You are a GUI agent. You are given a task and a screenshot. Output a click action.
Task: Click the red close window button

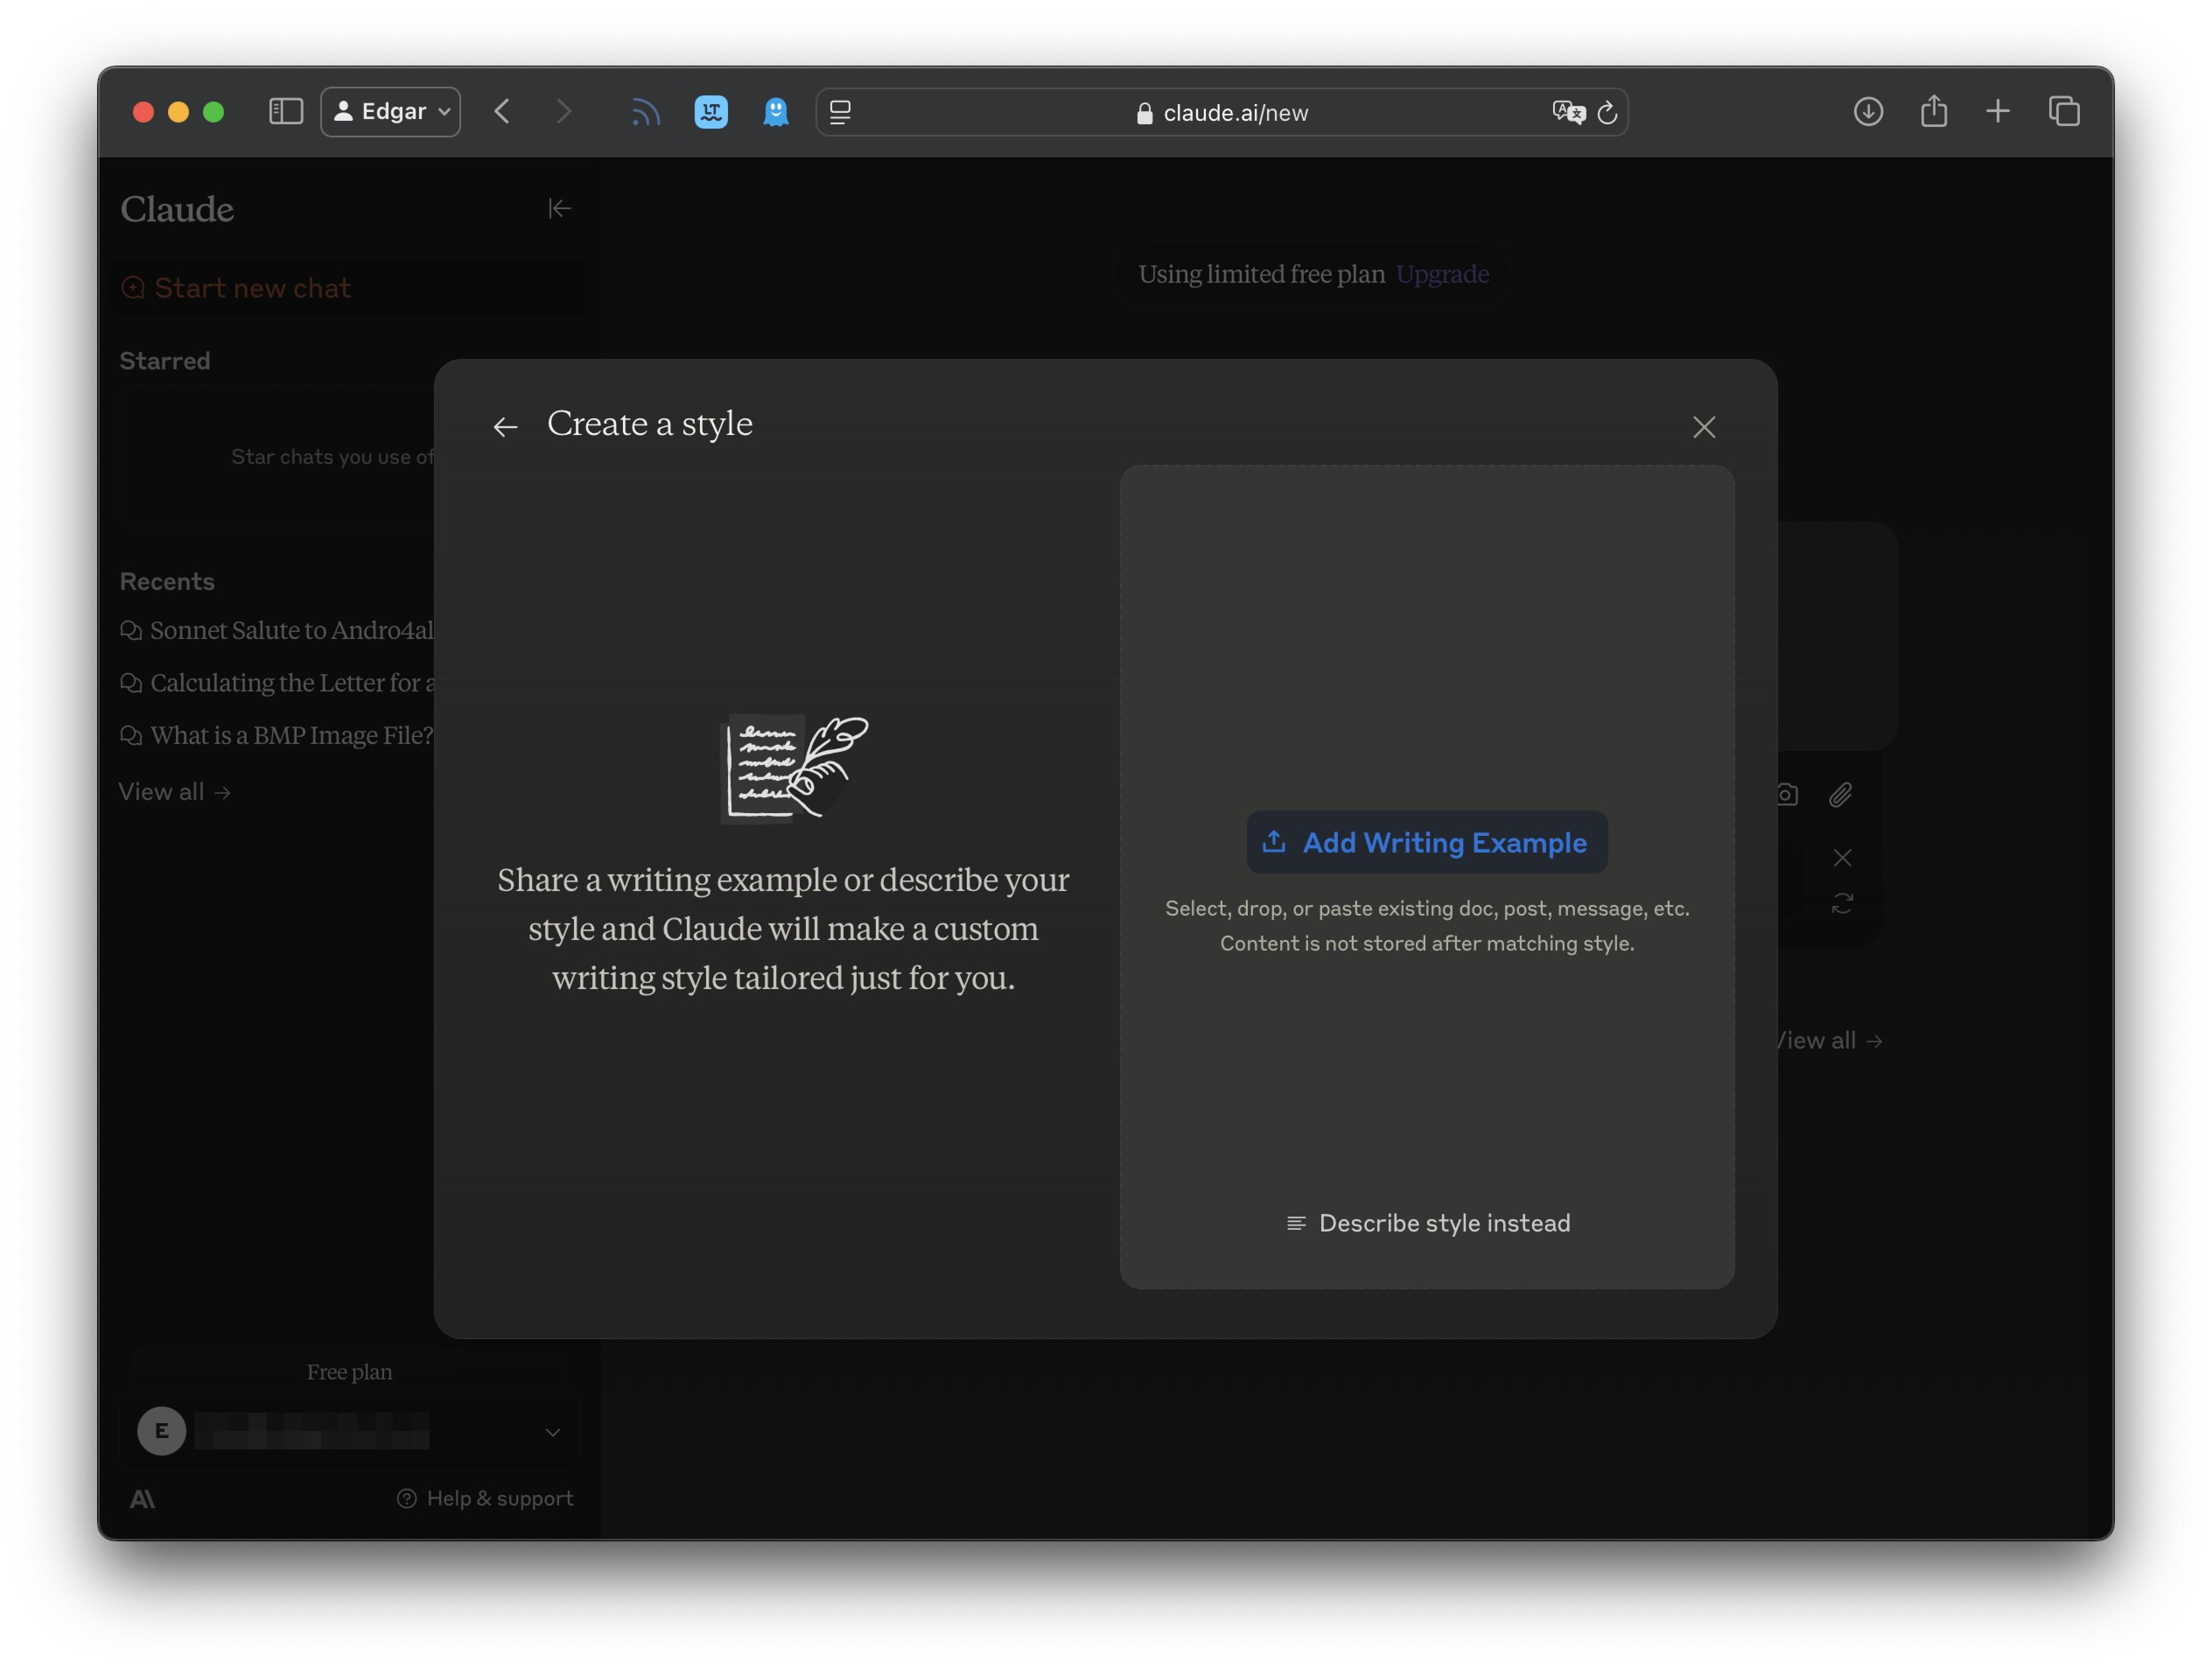coord(143,112)
